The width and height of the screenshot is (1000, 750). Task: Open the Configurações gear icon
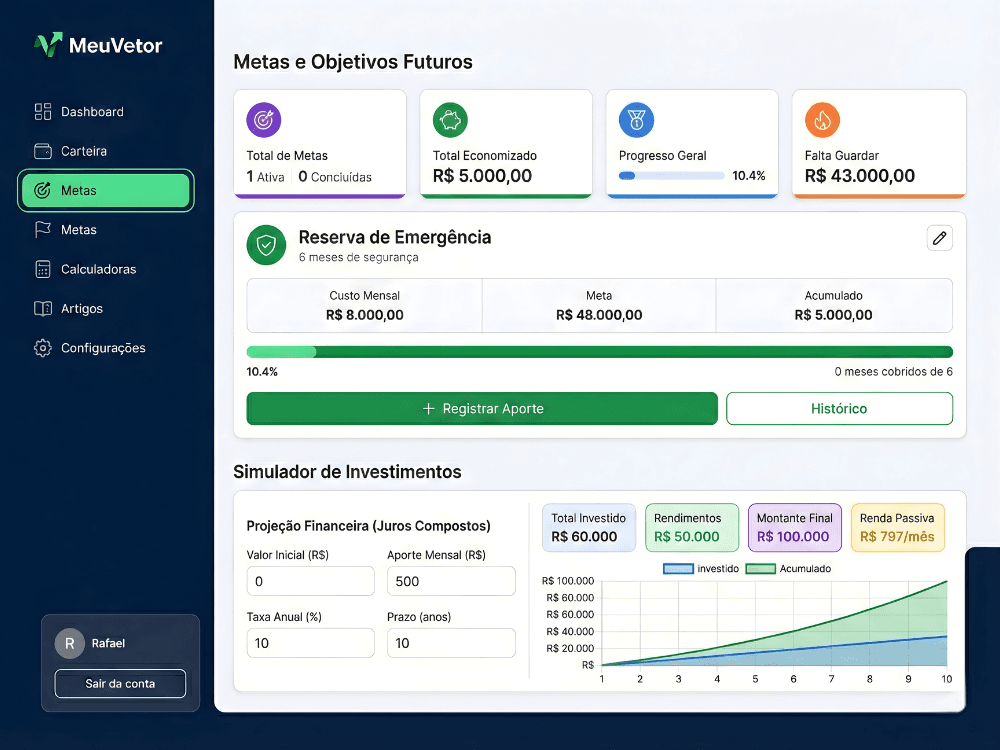42,347
